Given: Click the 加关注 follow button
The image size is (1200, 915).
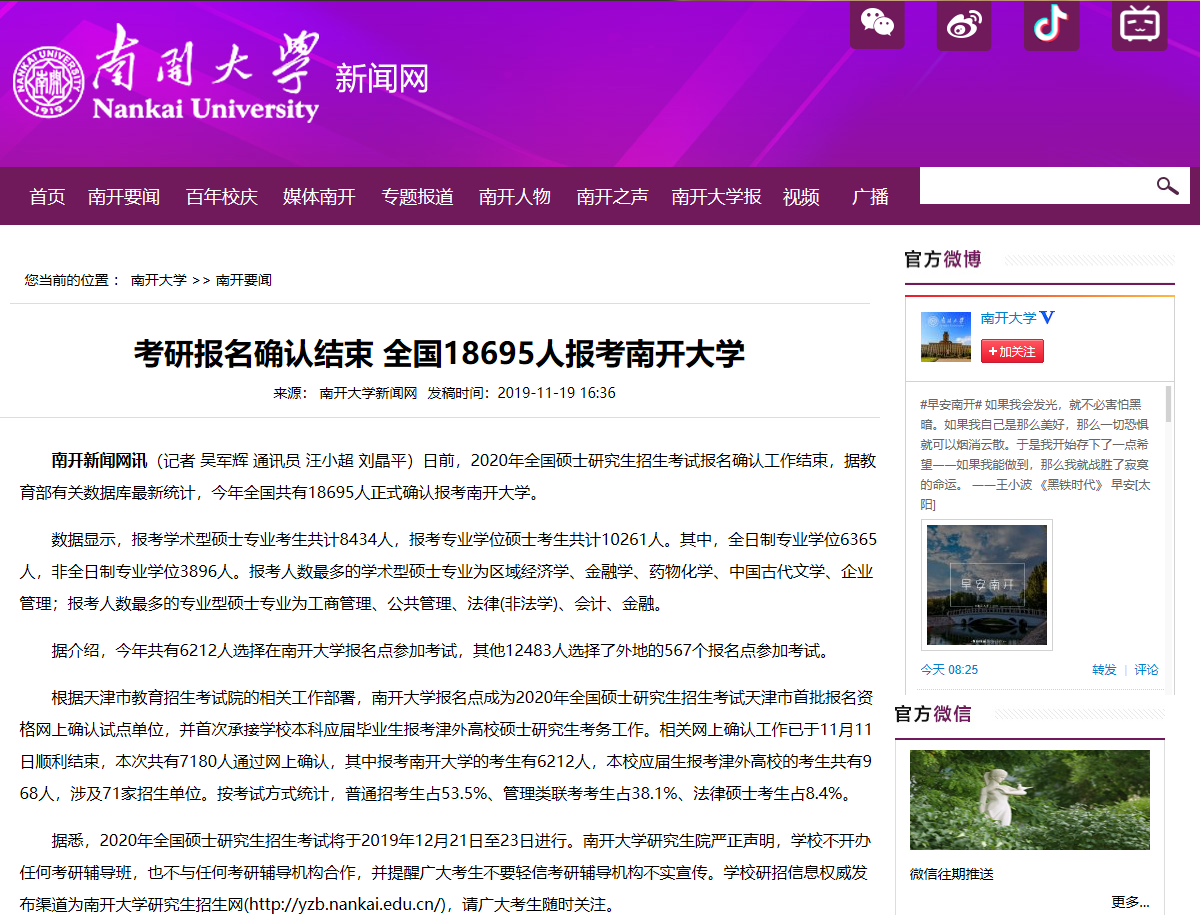Looking at the screenshot, I should 1012,351.
